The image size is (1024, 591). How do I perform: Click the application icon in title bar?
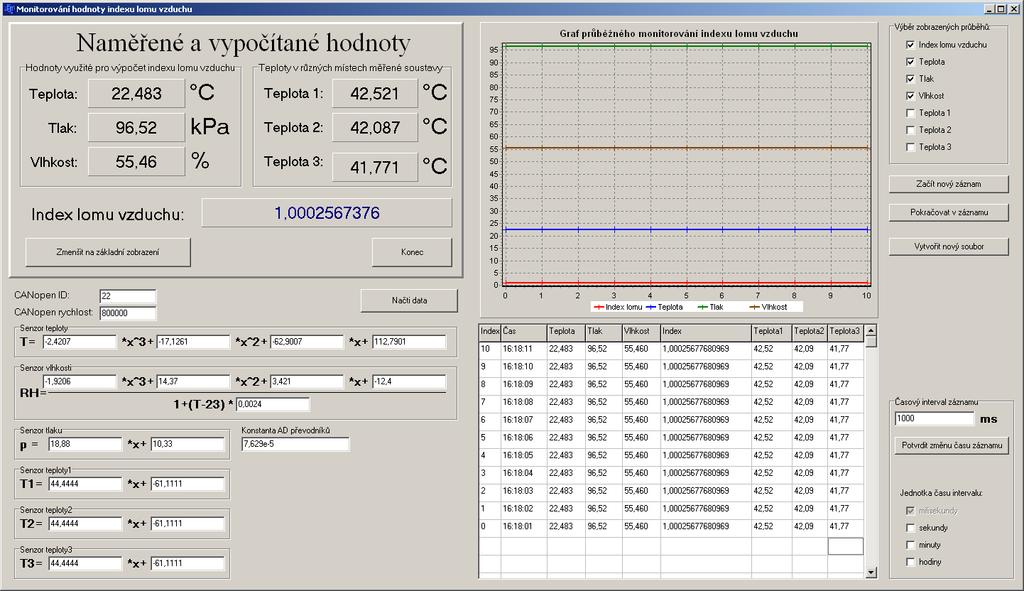(x=8, y=9)
